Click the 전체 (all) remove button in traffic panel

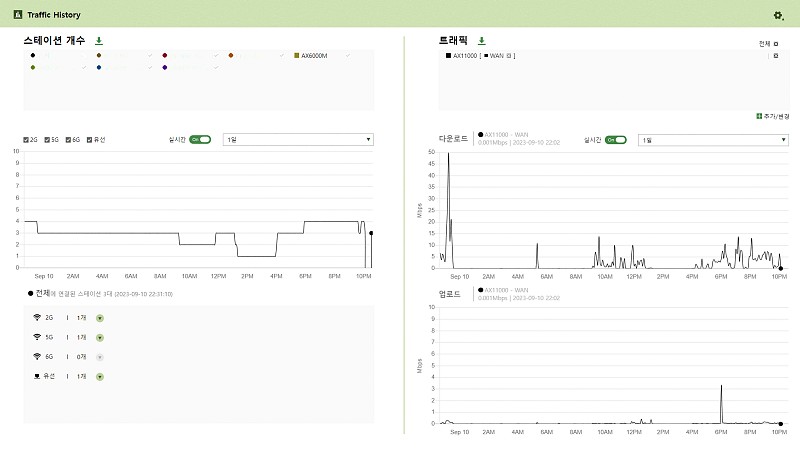[x=776, y=44]
